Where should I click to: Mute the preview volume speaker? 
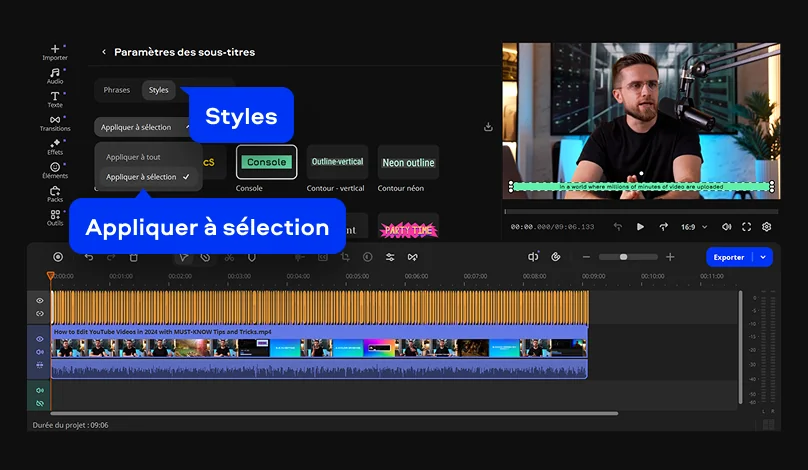tap(726, 227)
